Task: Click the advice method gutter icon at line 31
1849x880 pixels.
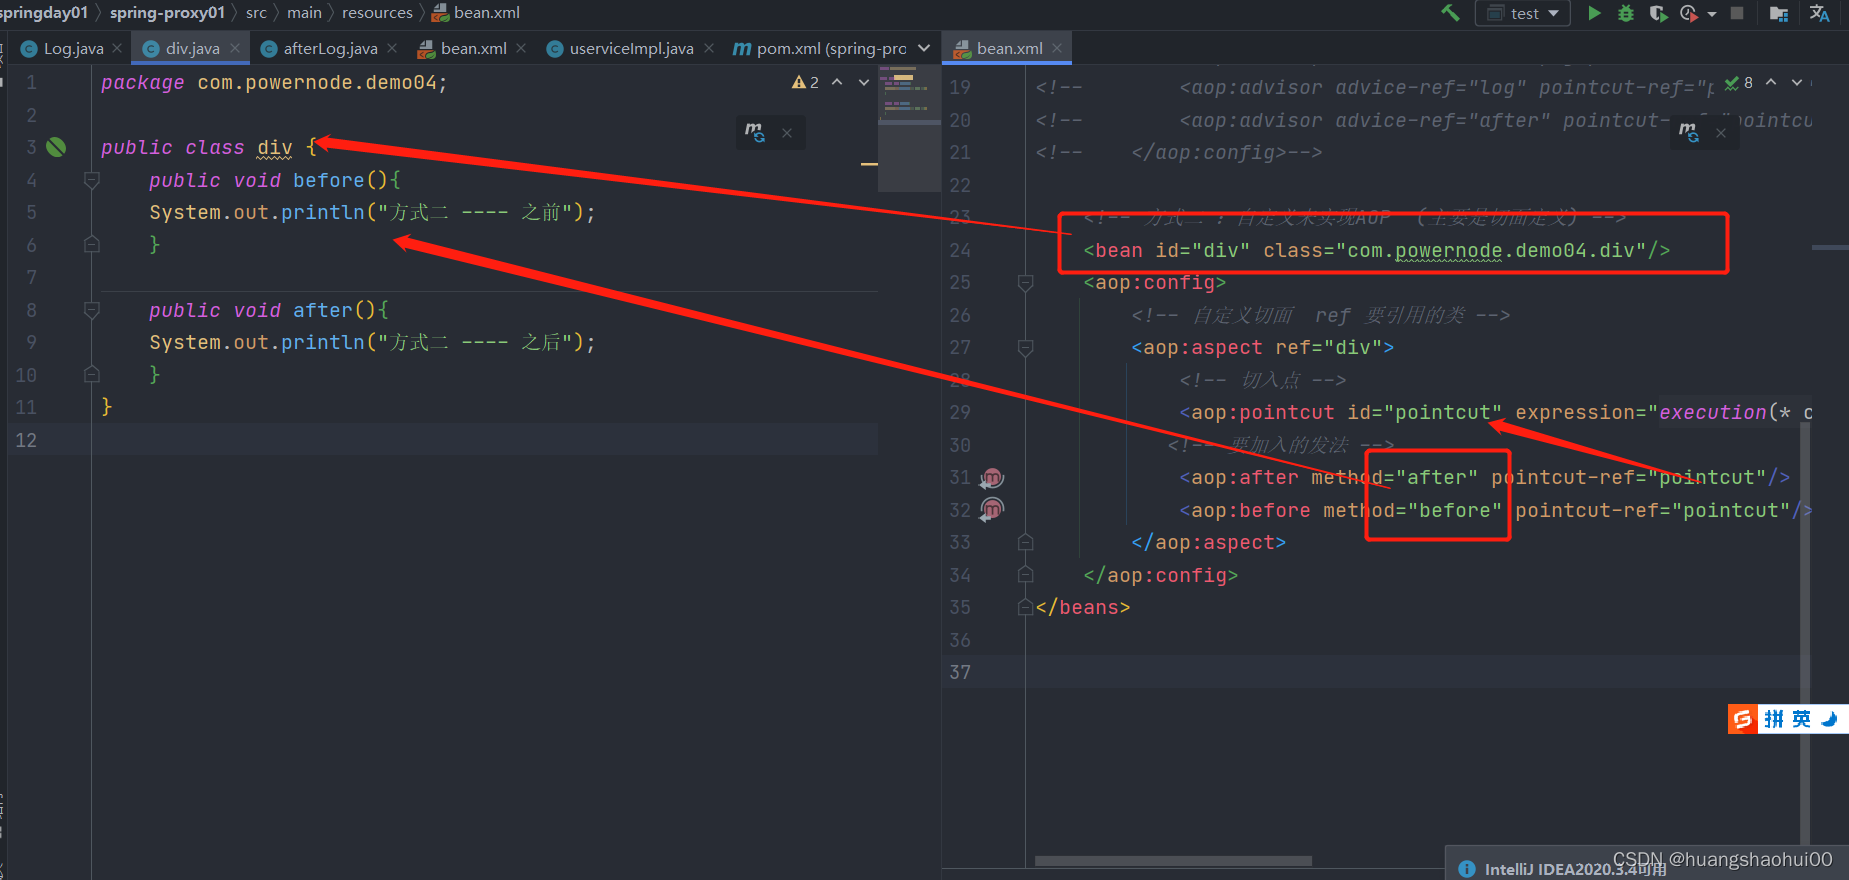Action: tap(991, 478)
